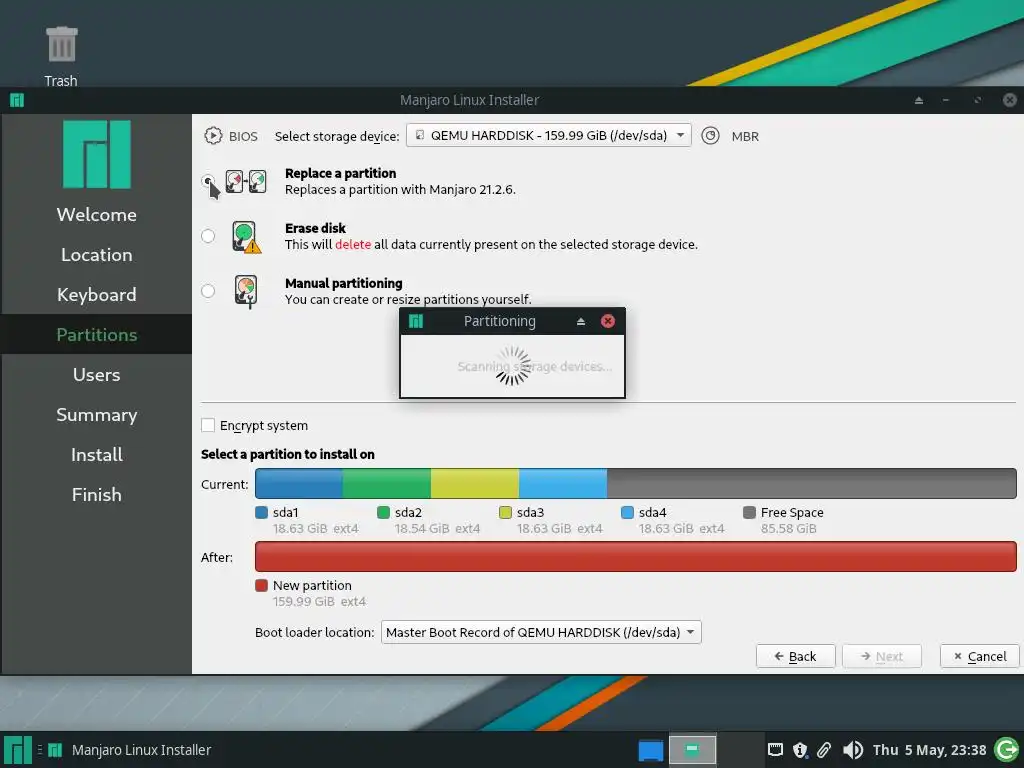Click the Back button
The height and width of the screenshot is (768, 1024).
(795, 656)
